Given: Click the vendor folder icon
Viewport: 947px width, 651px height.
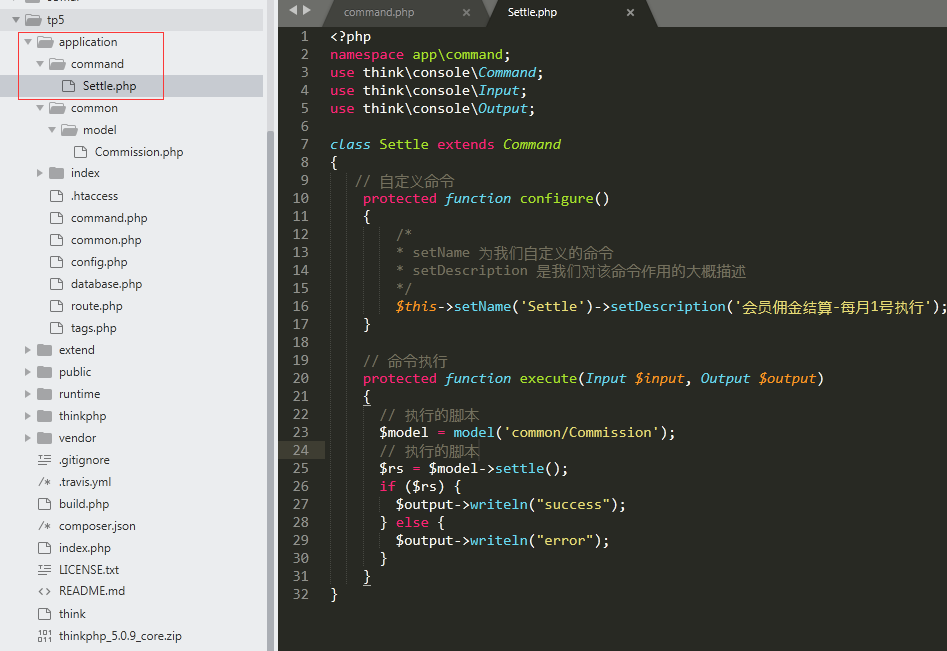Looking at the screenshot, I should coord(45,438).
